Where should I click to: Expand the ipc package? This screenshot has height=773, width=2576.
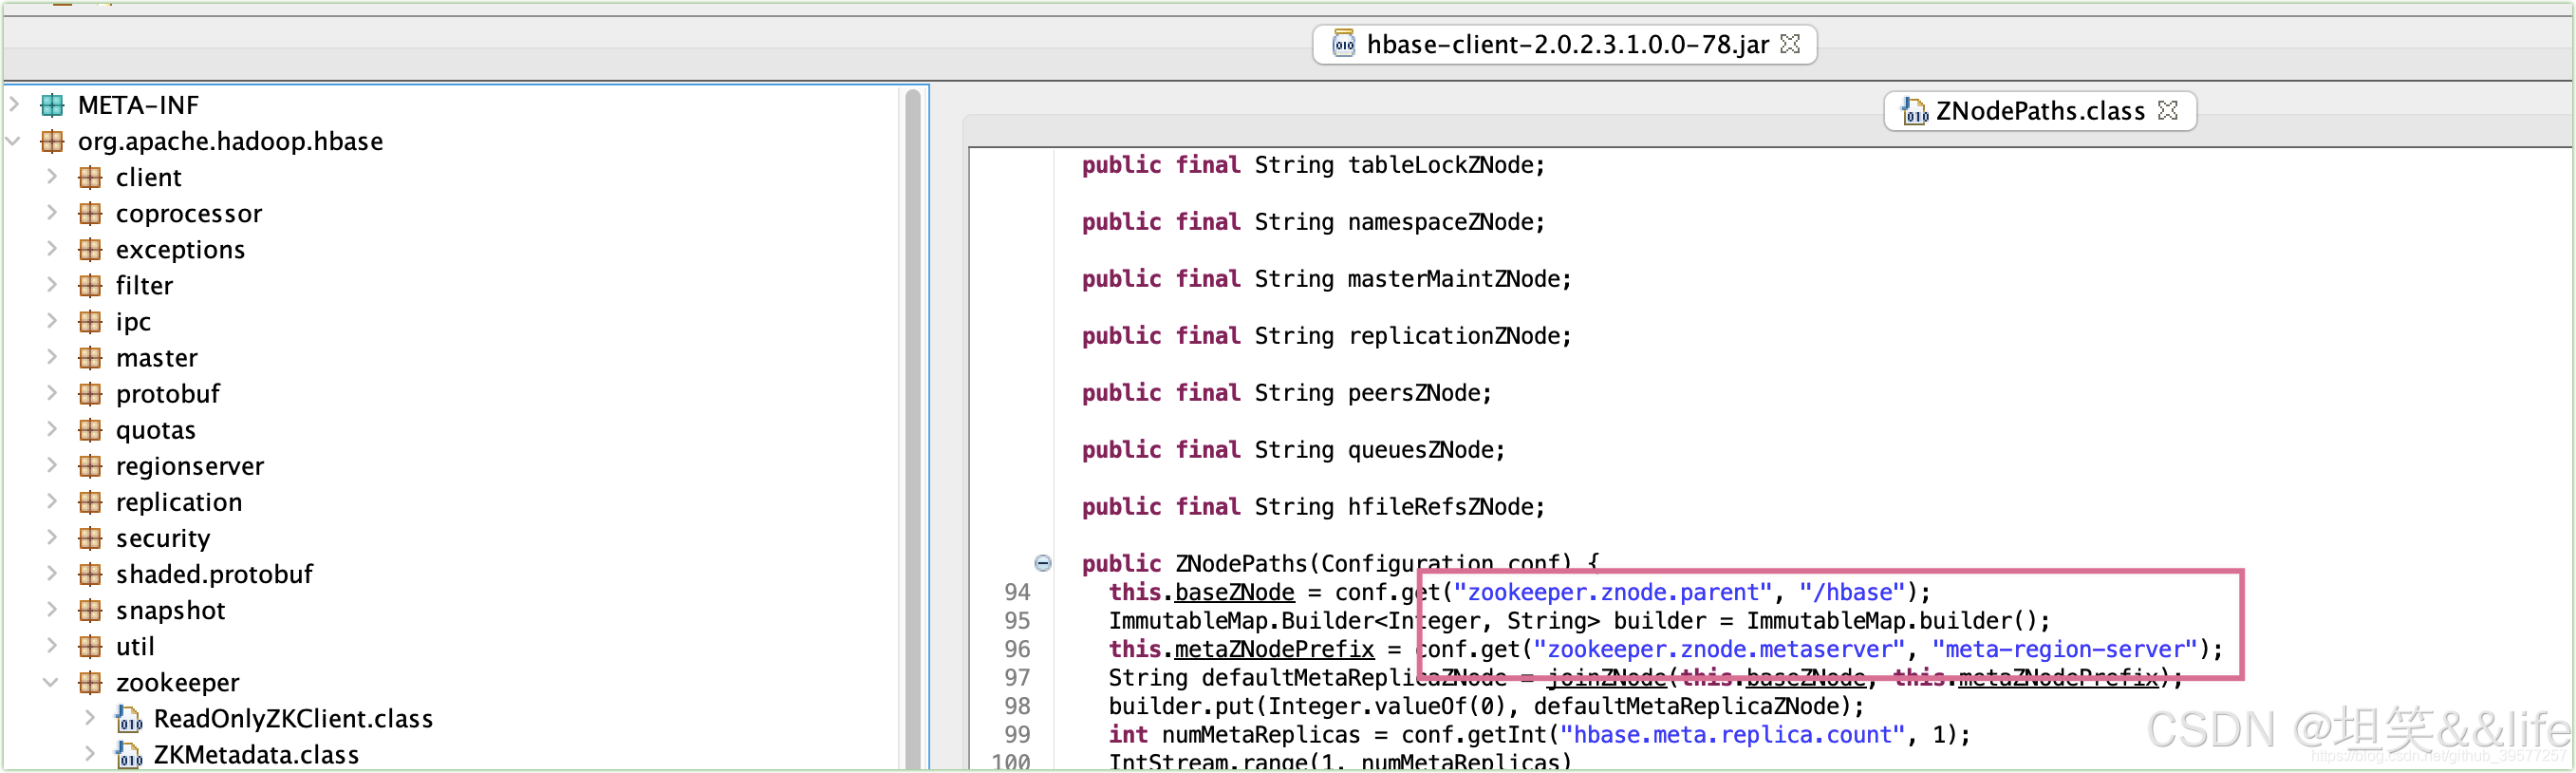pos(52,320)
